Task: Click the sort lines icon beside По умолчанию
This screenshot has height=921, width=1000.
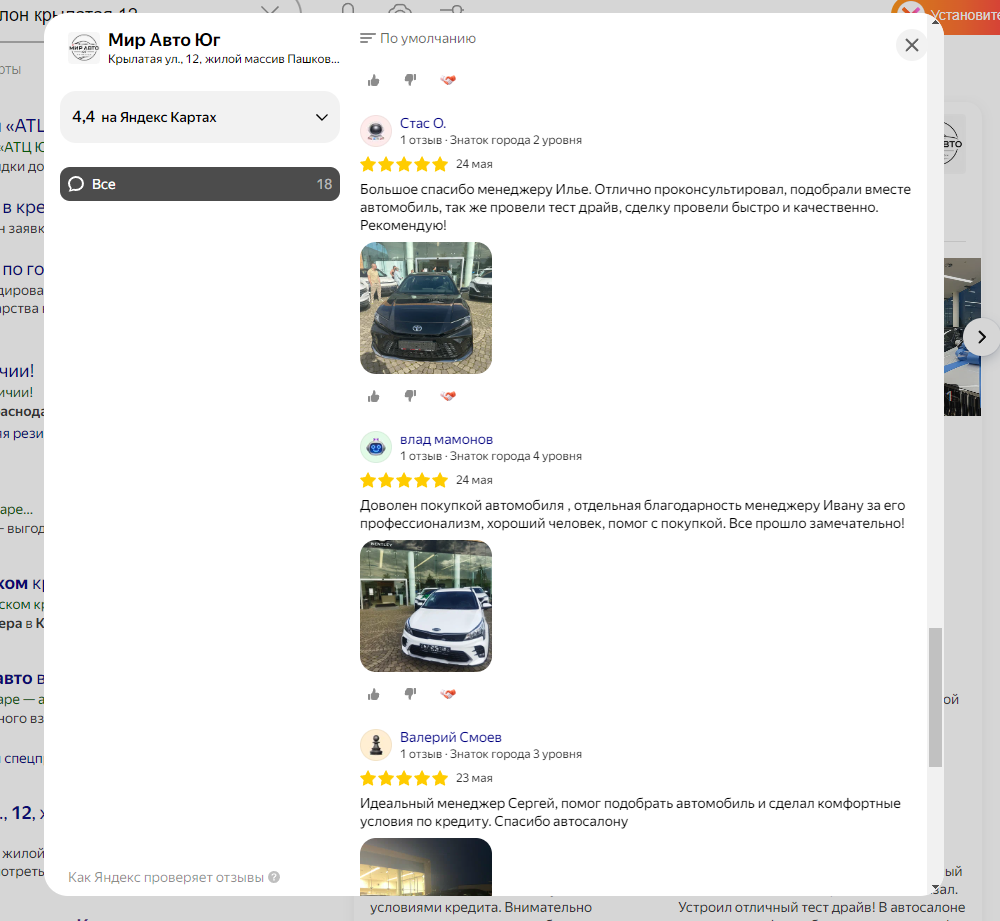Action: 367,38
